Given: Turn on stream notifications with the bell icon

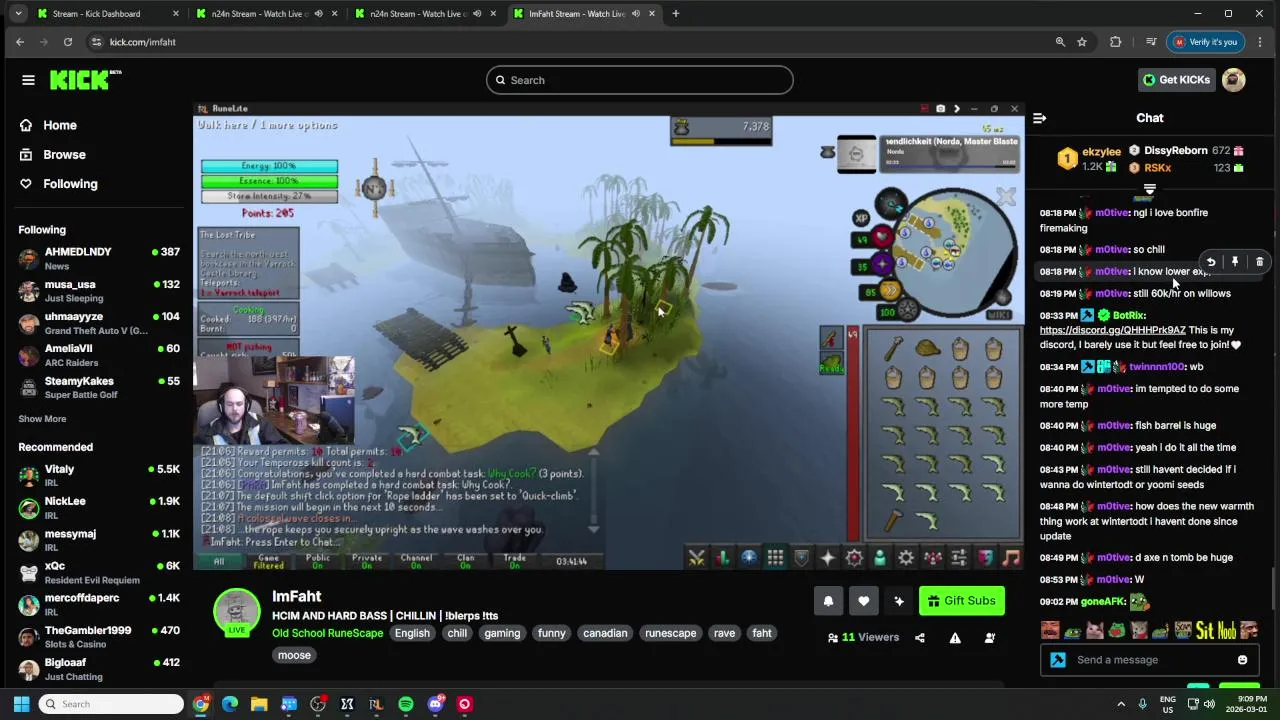Looking at the screenshot, I should 828,601.
